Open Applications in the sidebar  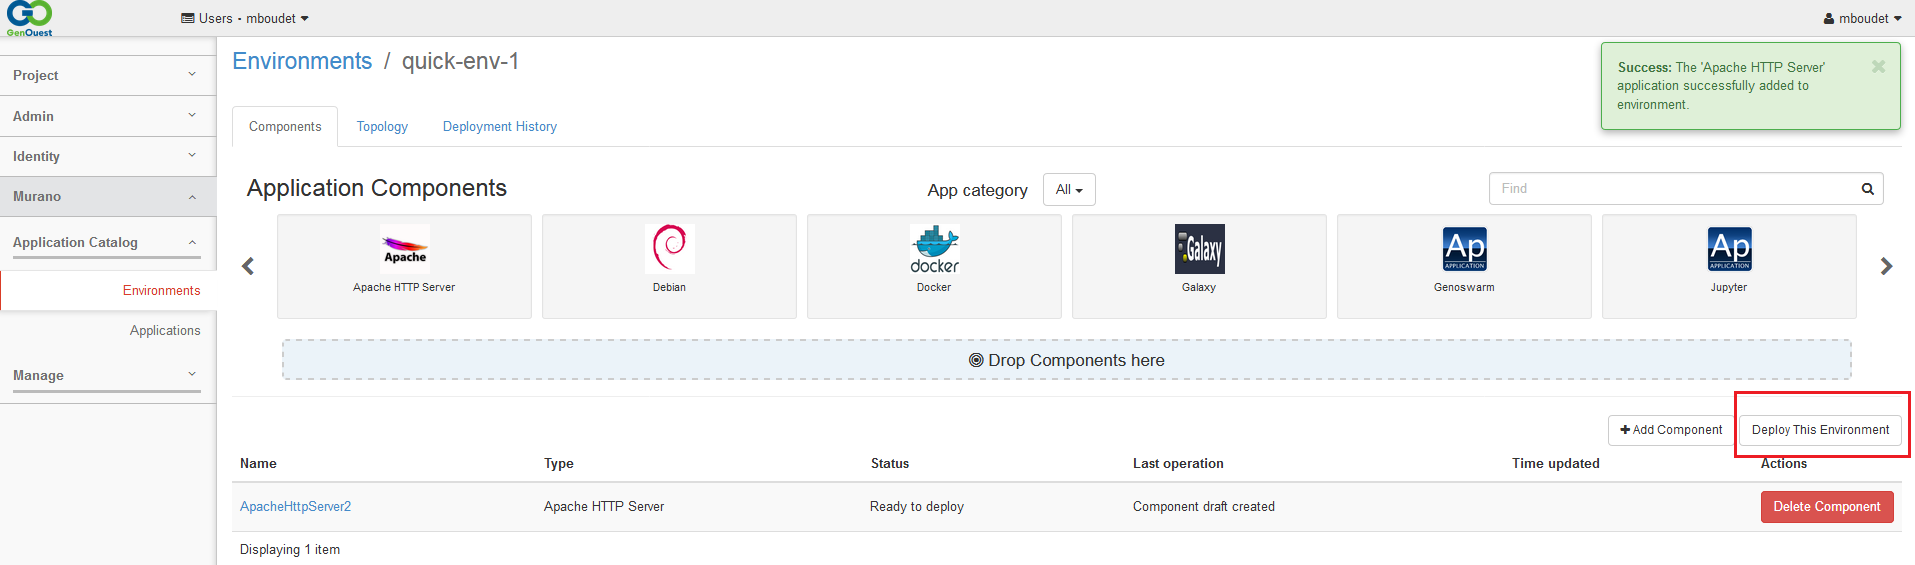click(165, 331)
